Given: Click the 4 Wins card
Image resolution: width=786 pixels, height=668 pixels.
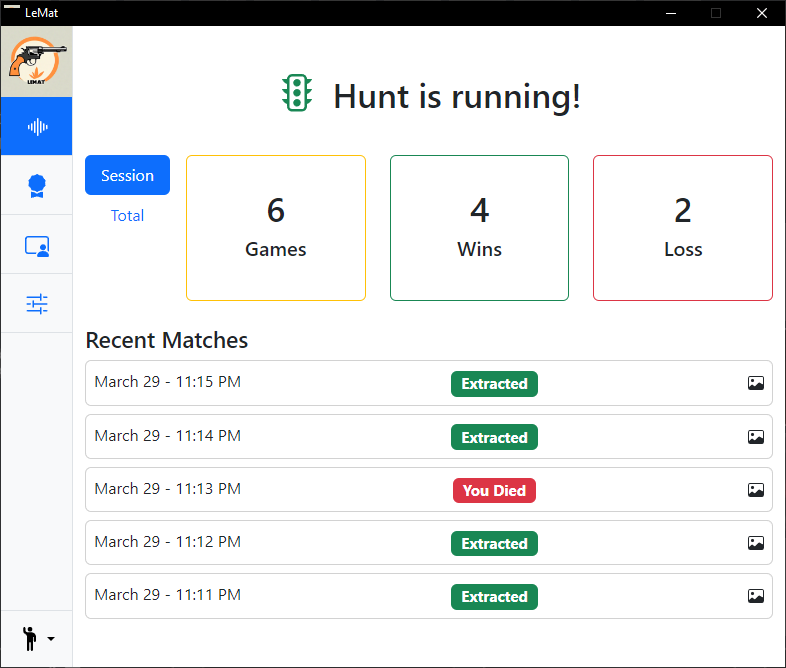Looking at the screenshot, I should tap(479, 228).
